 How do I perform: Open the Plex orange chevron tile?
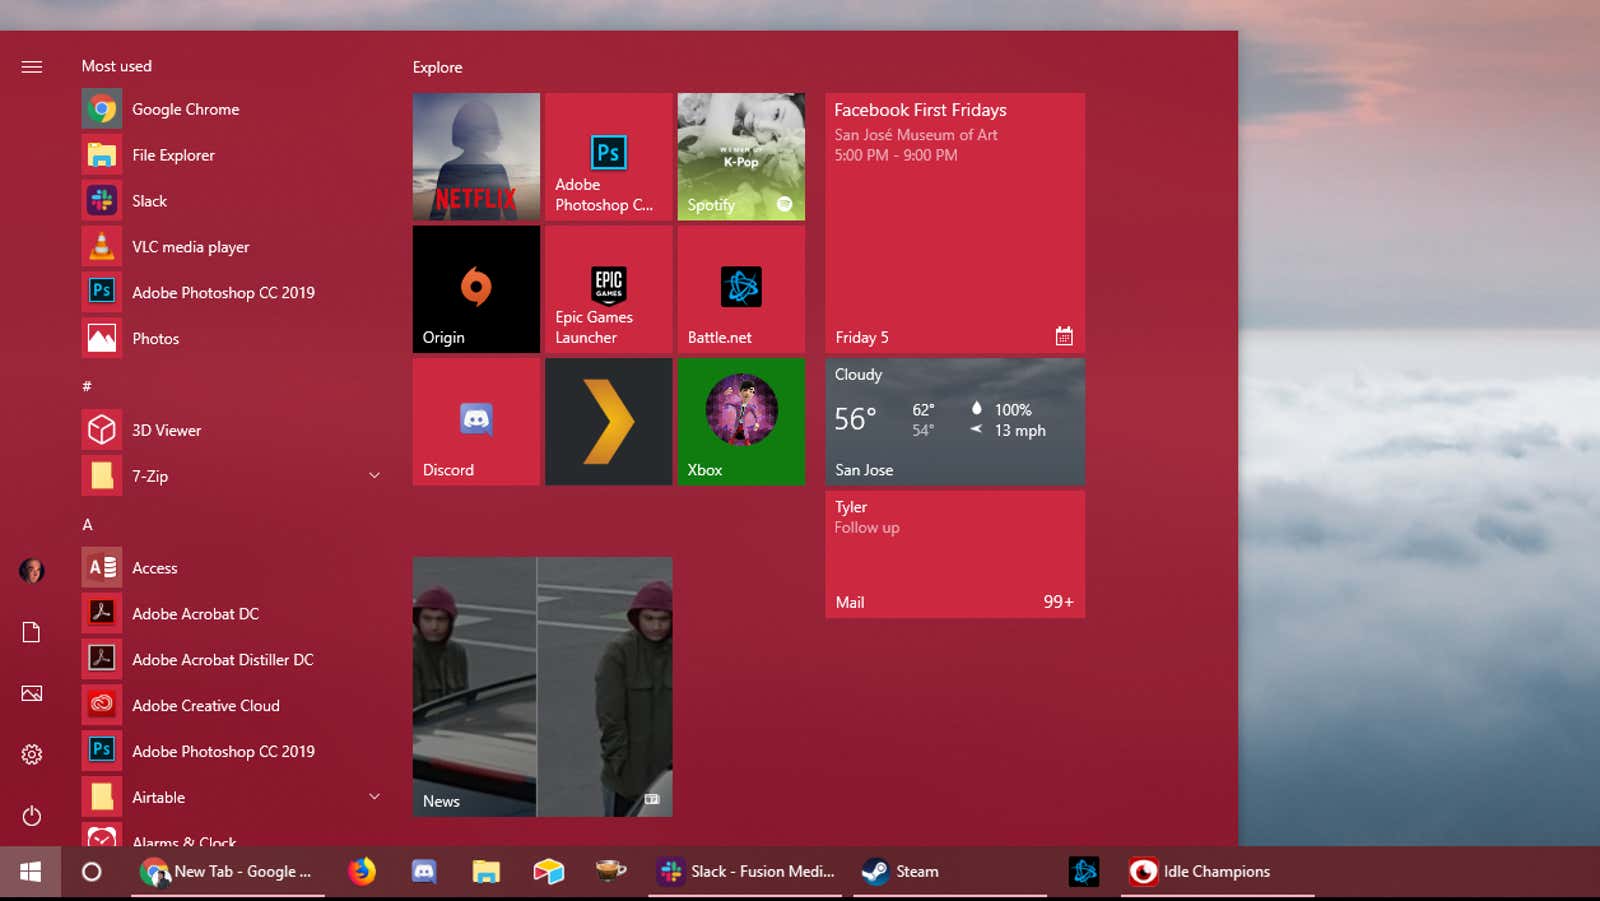point(608,422)
